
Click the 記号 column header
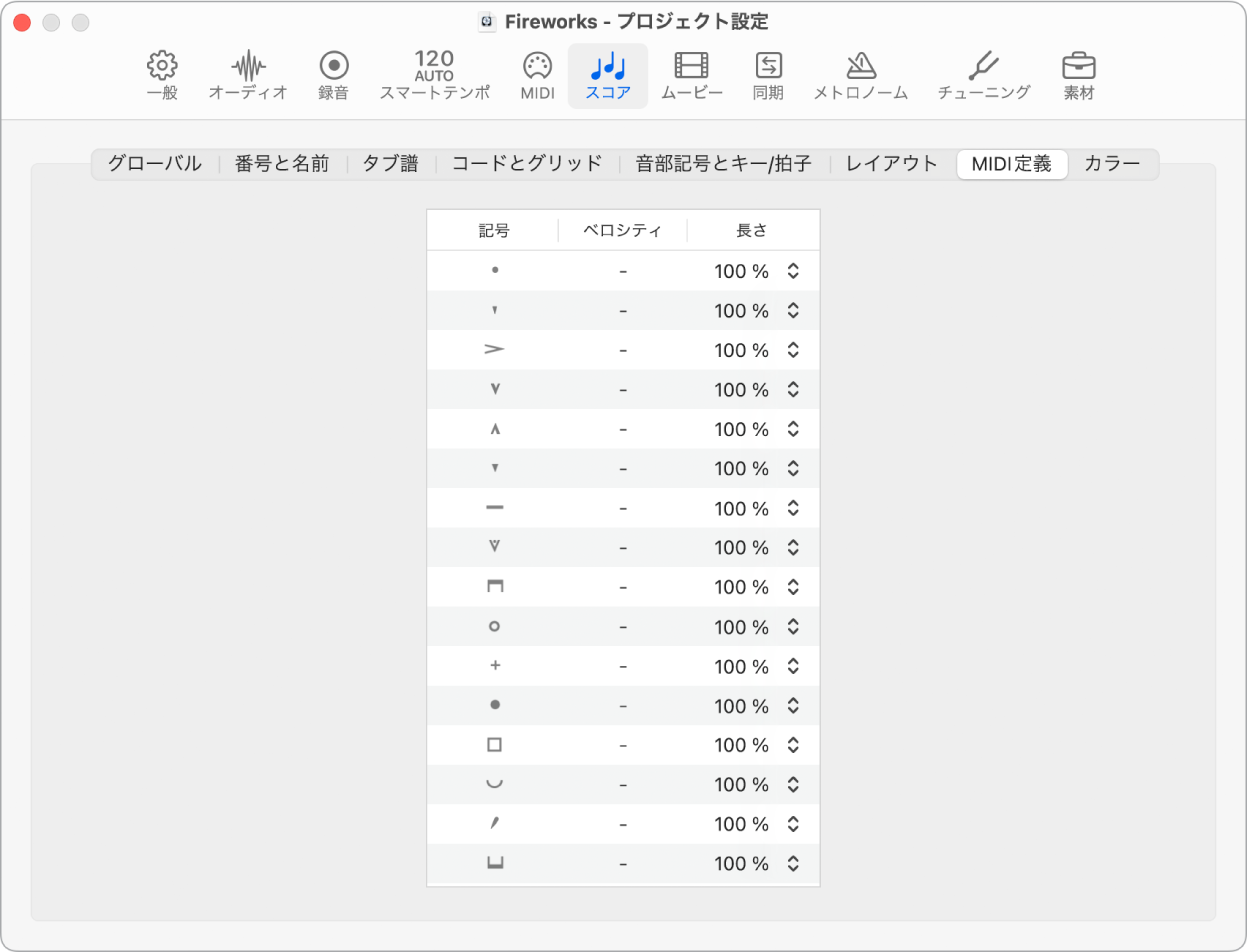tap(494, 229)
